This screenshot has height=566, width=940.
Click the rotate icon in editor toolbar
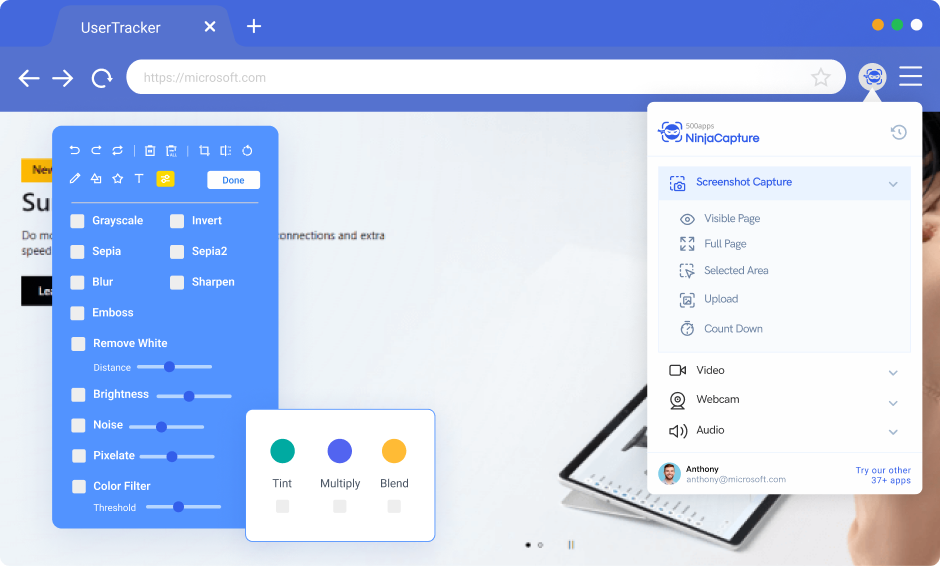click(247, 150)
